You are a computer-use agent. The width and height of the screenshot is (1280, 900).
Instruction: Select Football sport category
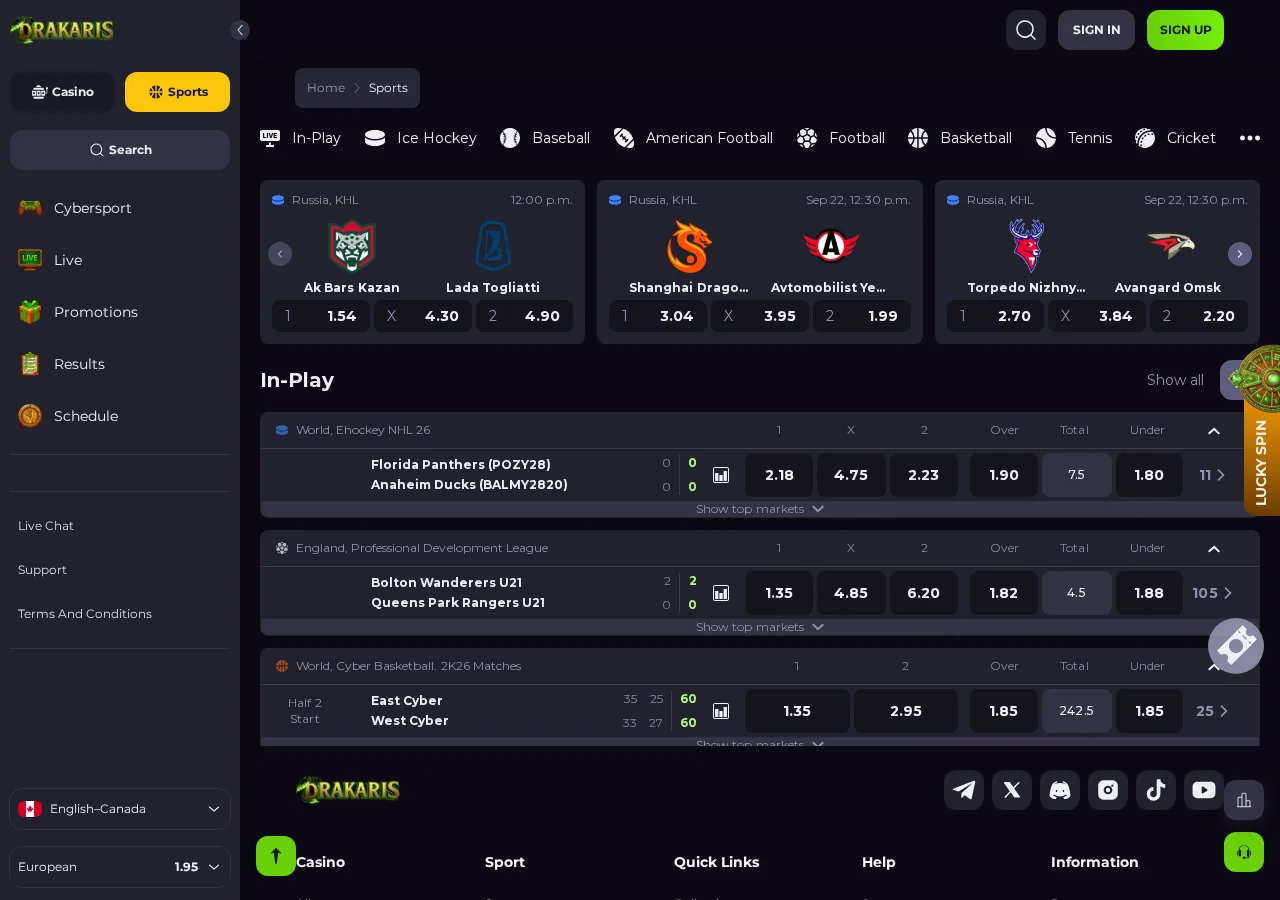click(841, 138)
